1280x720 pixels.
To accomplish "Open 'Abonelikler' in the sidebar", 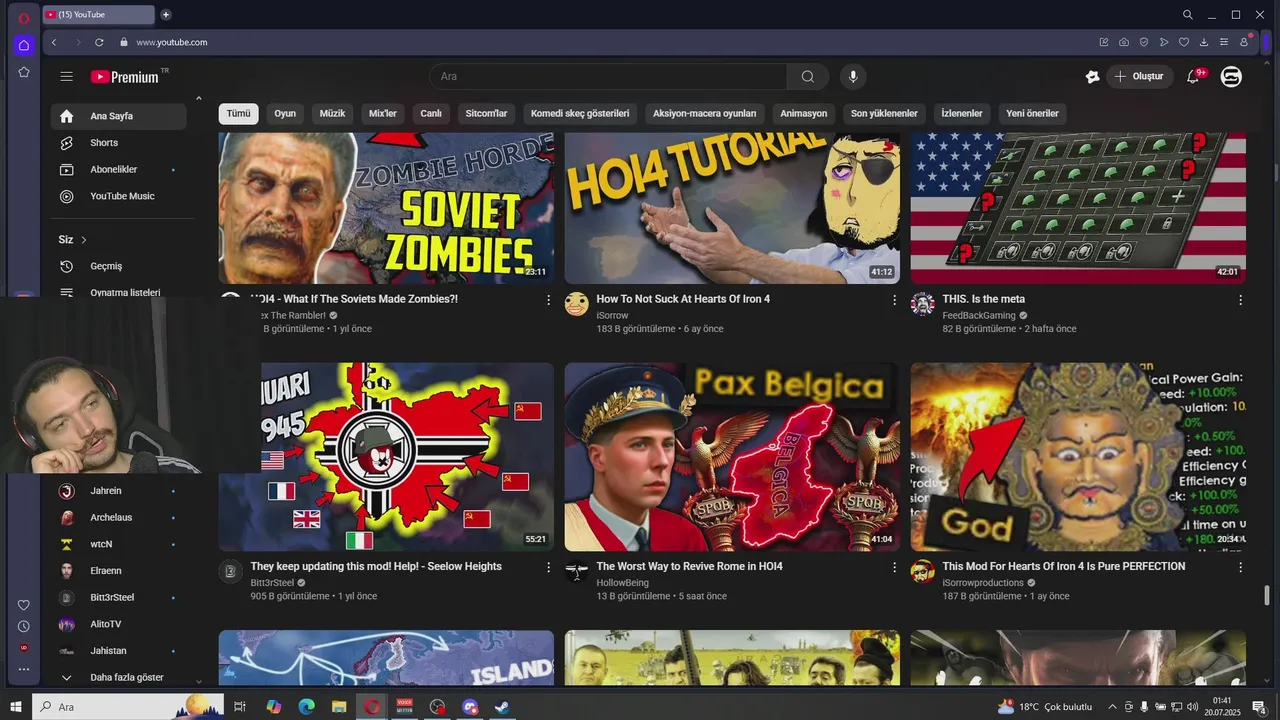I will click(119, 170).
